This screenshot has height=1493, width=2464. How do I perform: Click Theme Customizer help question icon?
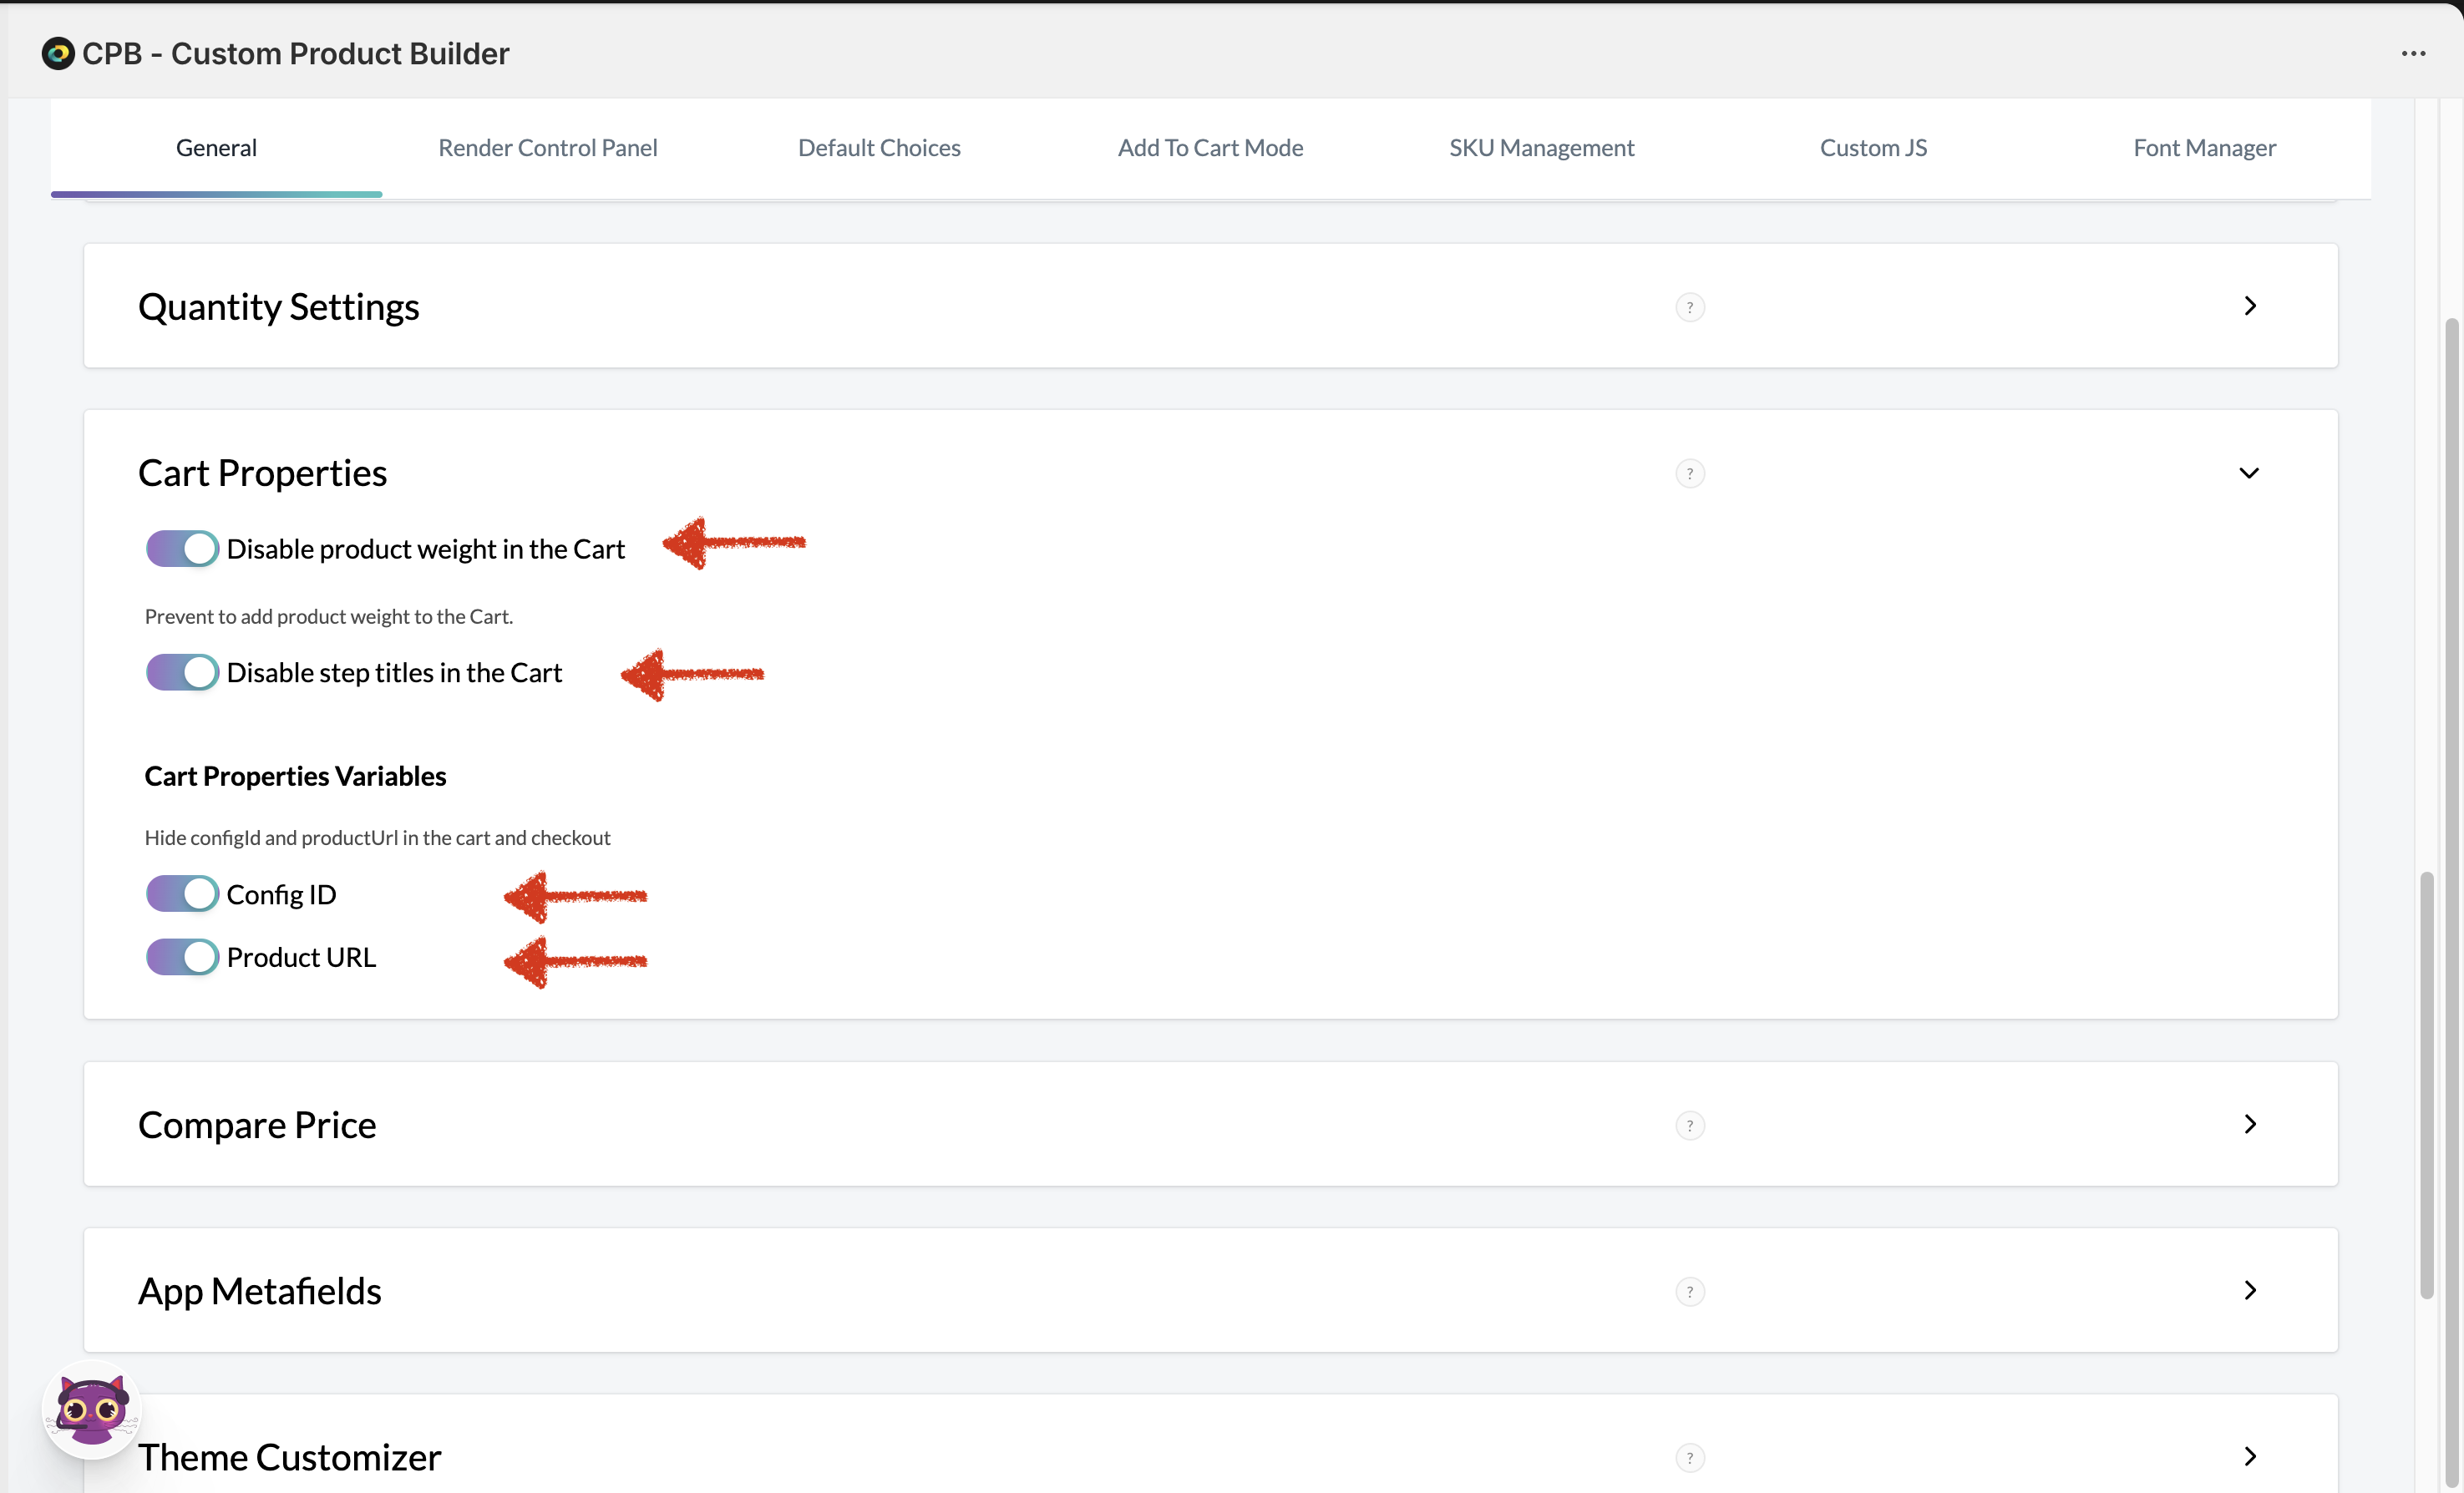point(1690,1457)
